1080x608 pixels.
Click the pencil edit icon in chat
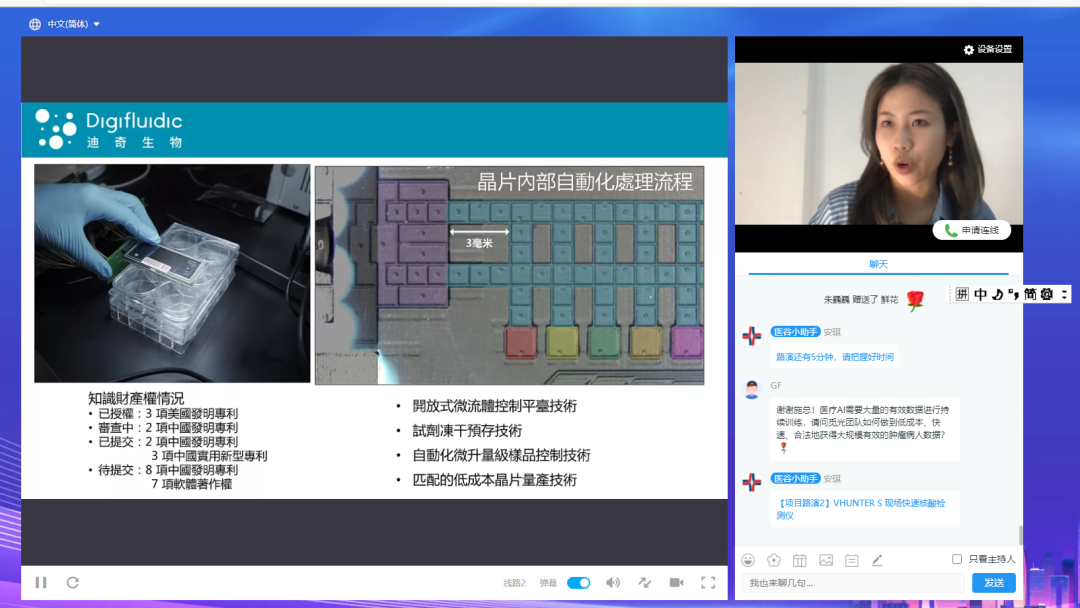pyautogui.click(x=877, y=560)
